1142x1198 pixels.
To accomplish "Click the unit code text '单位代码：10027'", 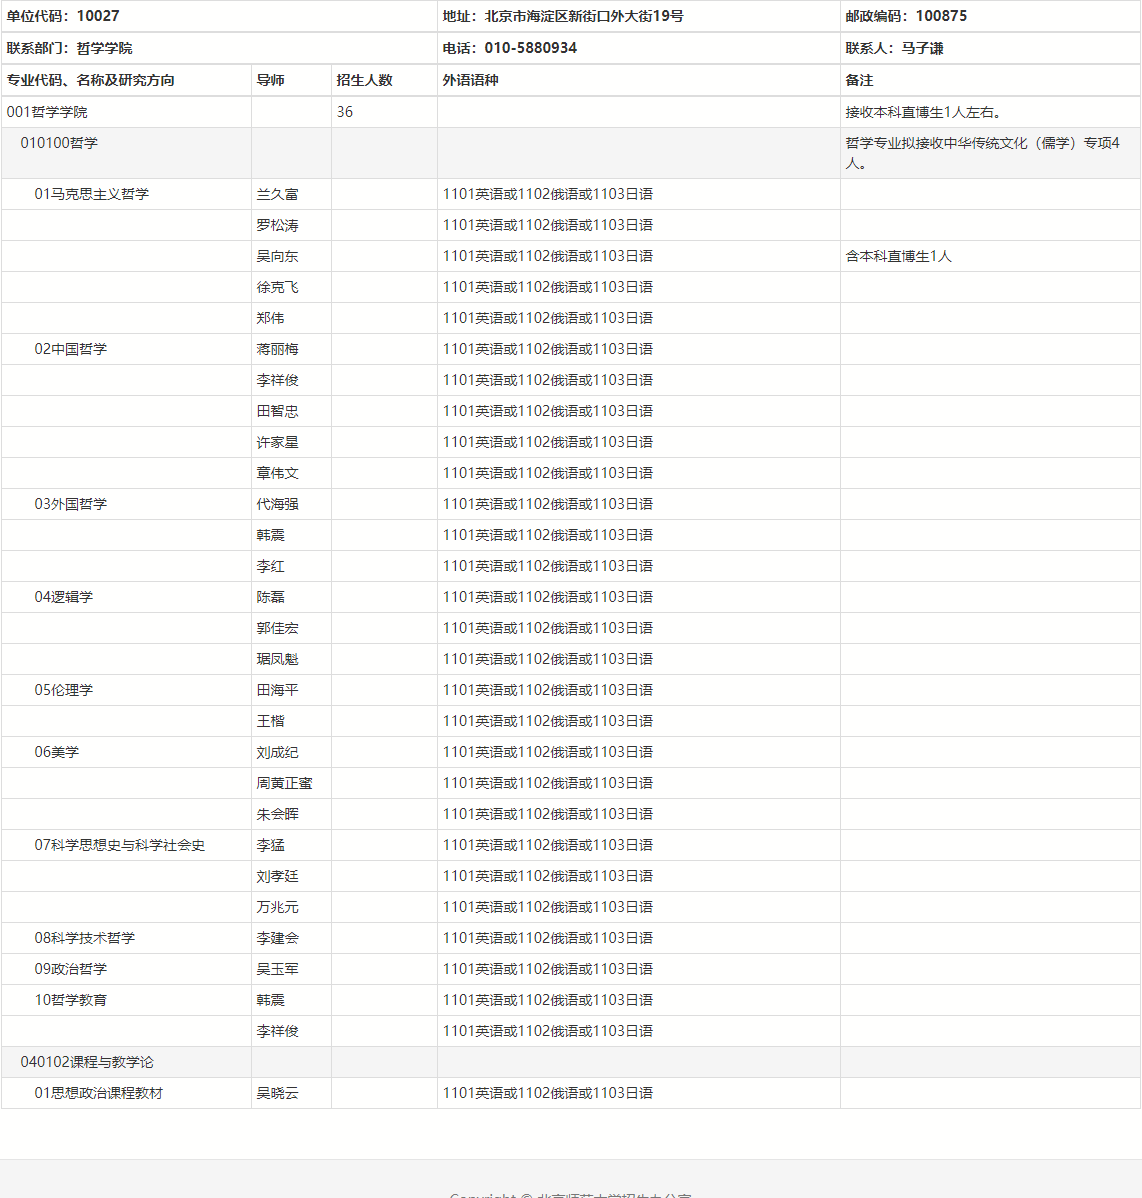I will tap(63, 16).
